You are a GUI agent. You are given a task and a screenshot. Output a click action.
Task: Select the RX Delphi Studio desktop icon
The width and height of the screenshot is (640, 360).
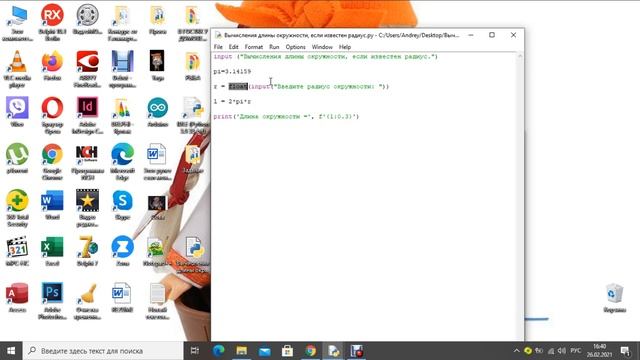click(52, 22)
